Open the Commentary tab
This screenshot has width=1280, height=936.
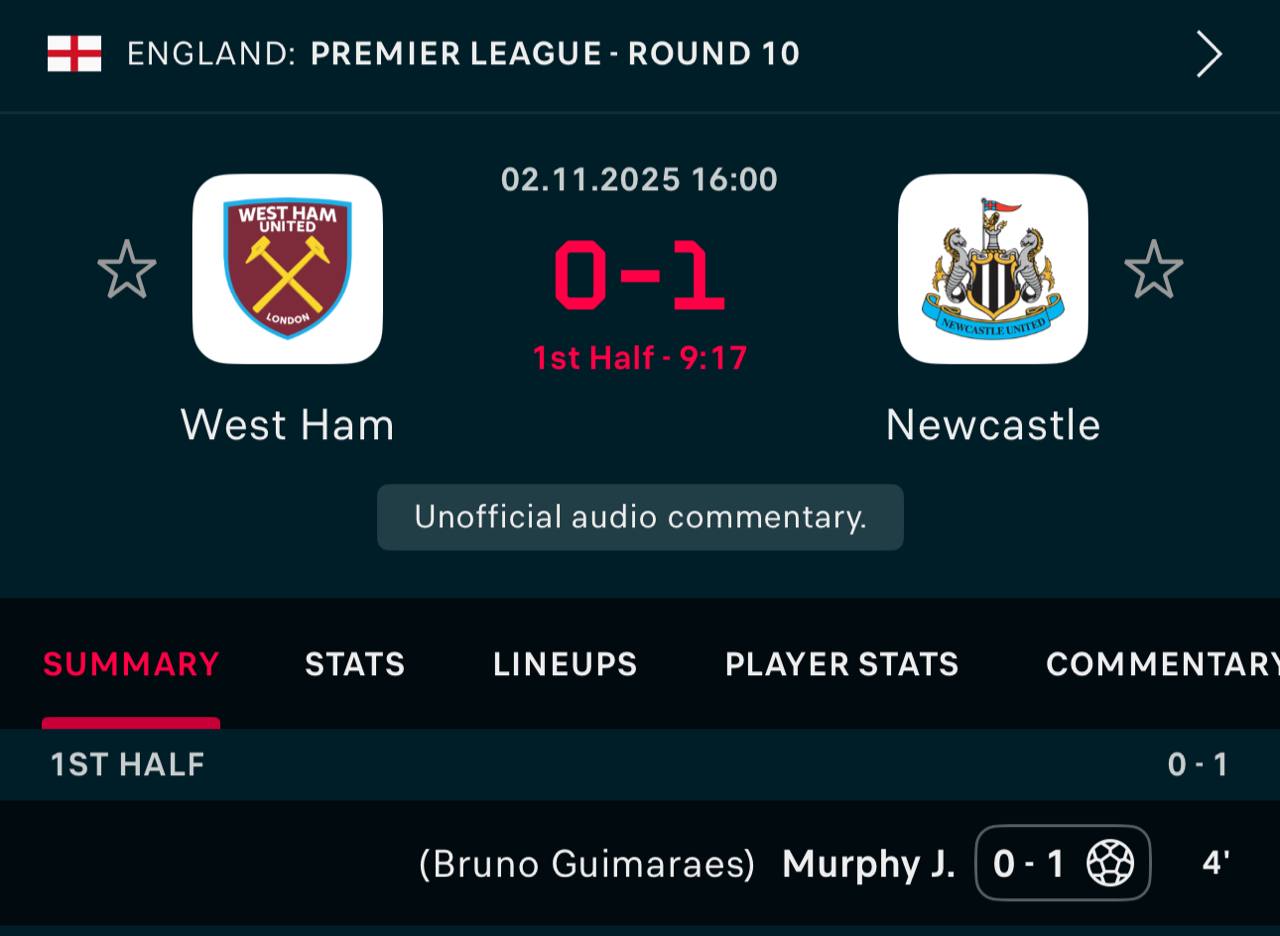[1162, 664]
